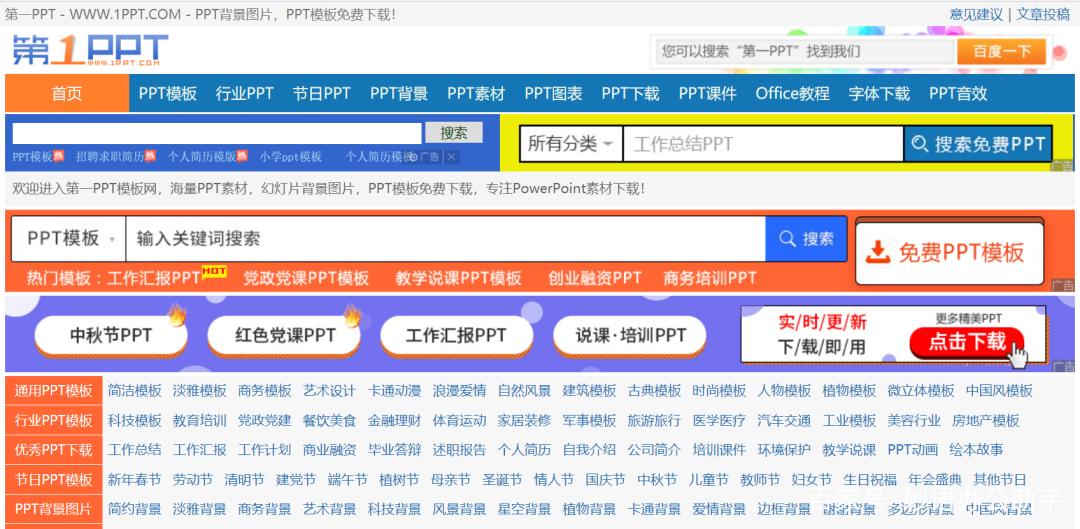Image resolution: width=1080 pixels, height=529 pixels.
Task: Select the 通用PPT模板 category
Action: click(54, 391)
